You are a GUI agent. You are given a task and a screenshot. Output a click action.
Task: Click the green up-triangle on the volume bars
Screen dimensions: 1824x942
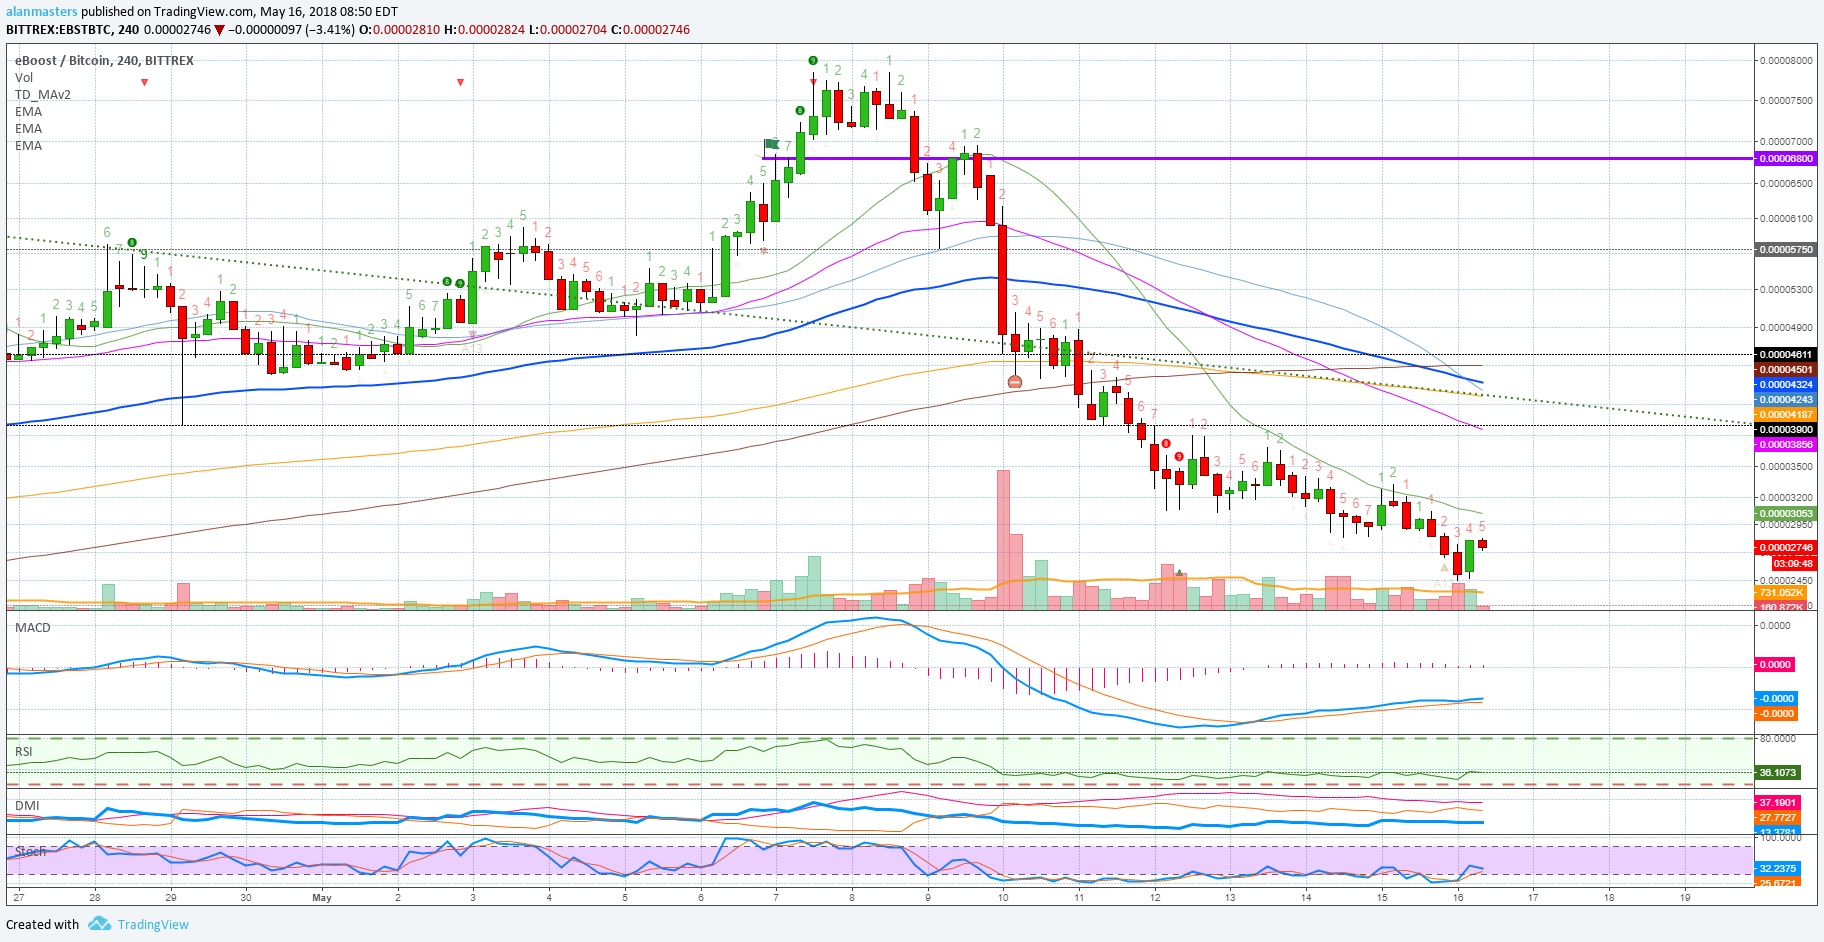1180,573
